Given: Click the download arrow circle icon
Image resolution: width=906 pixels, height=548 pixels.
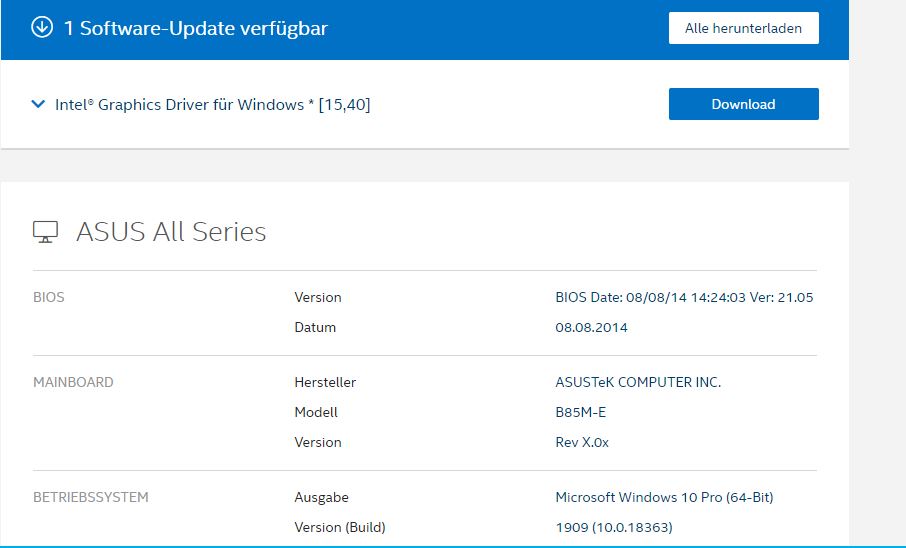Looking at the screenshot, I should pos(42,27).
